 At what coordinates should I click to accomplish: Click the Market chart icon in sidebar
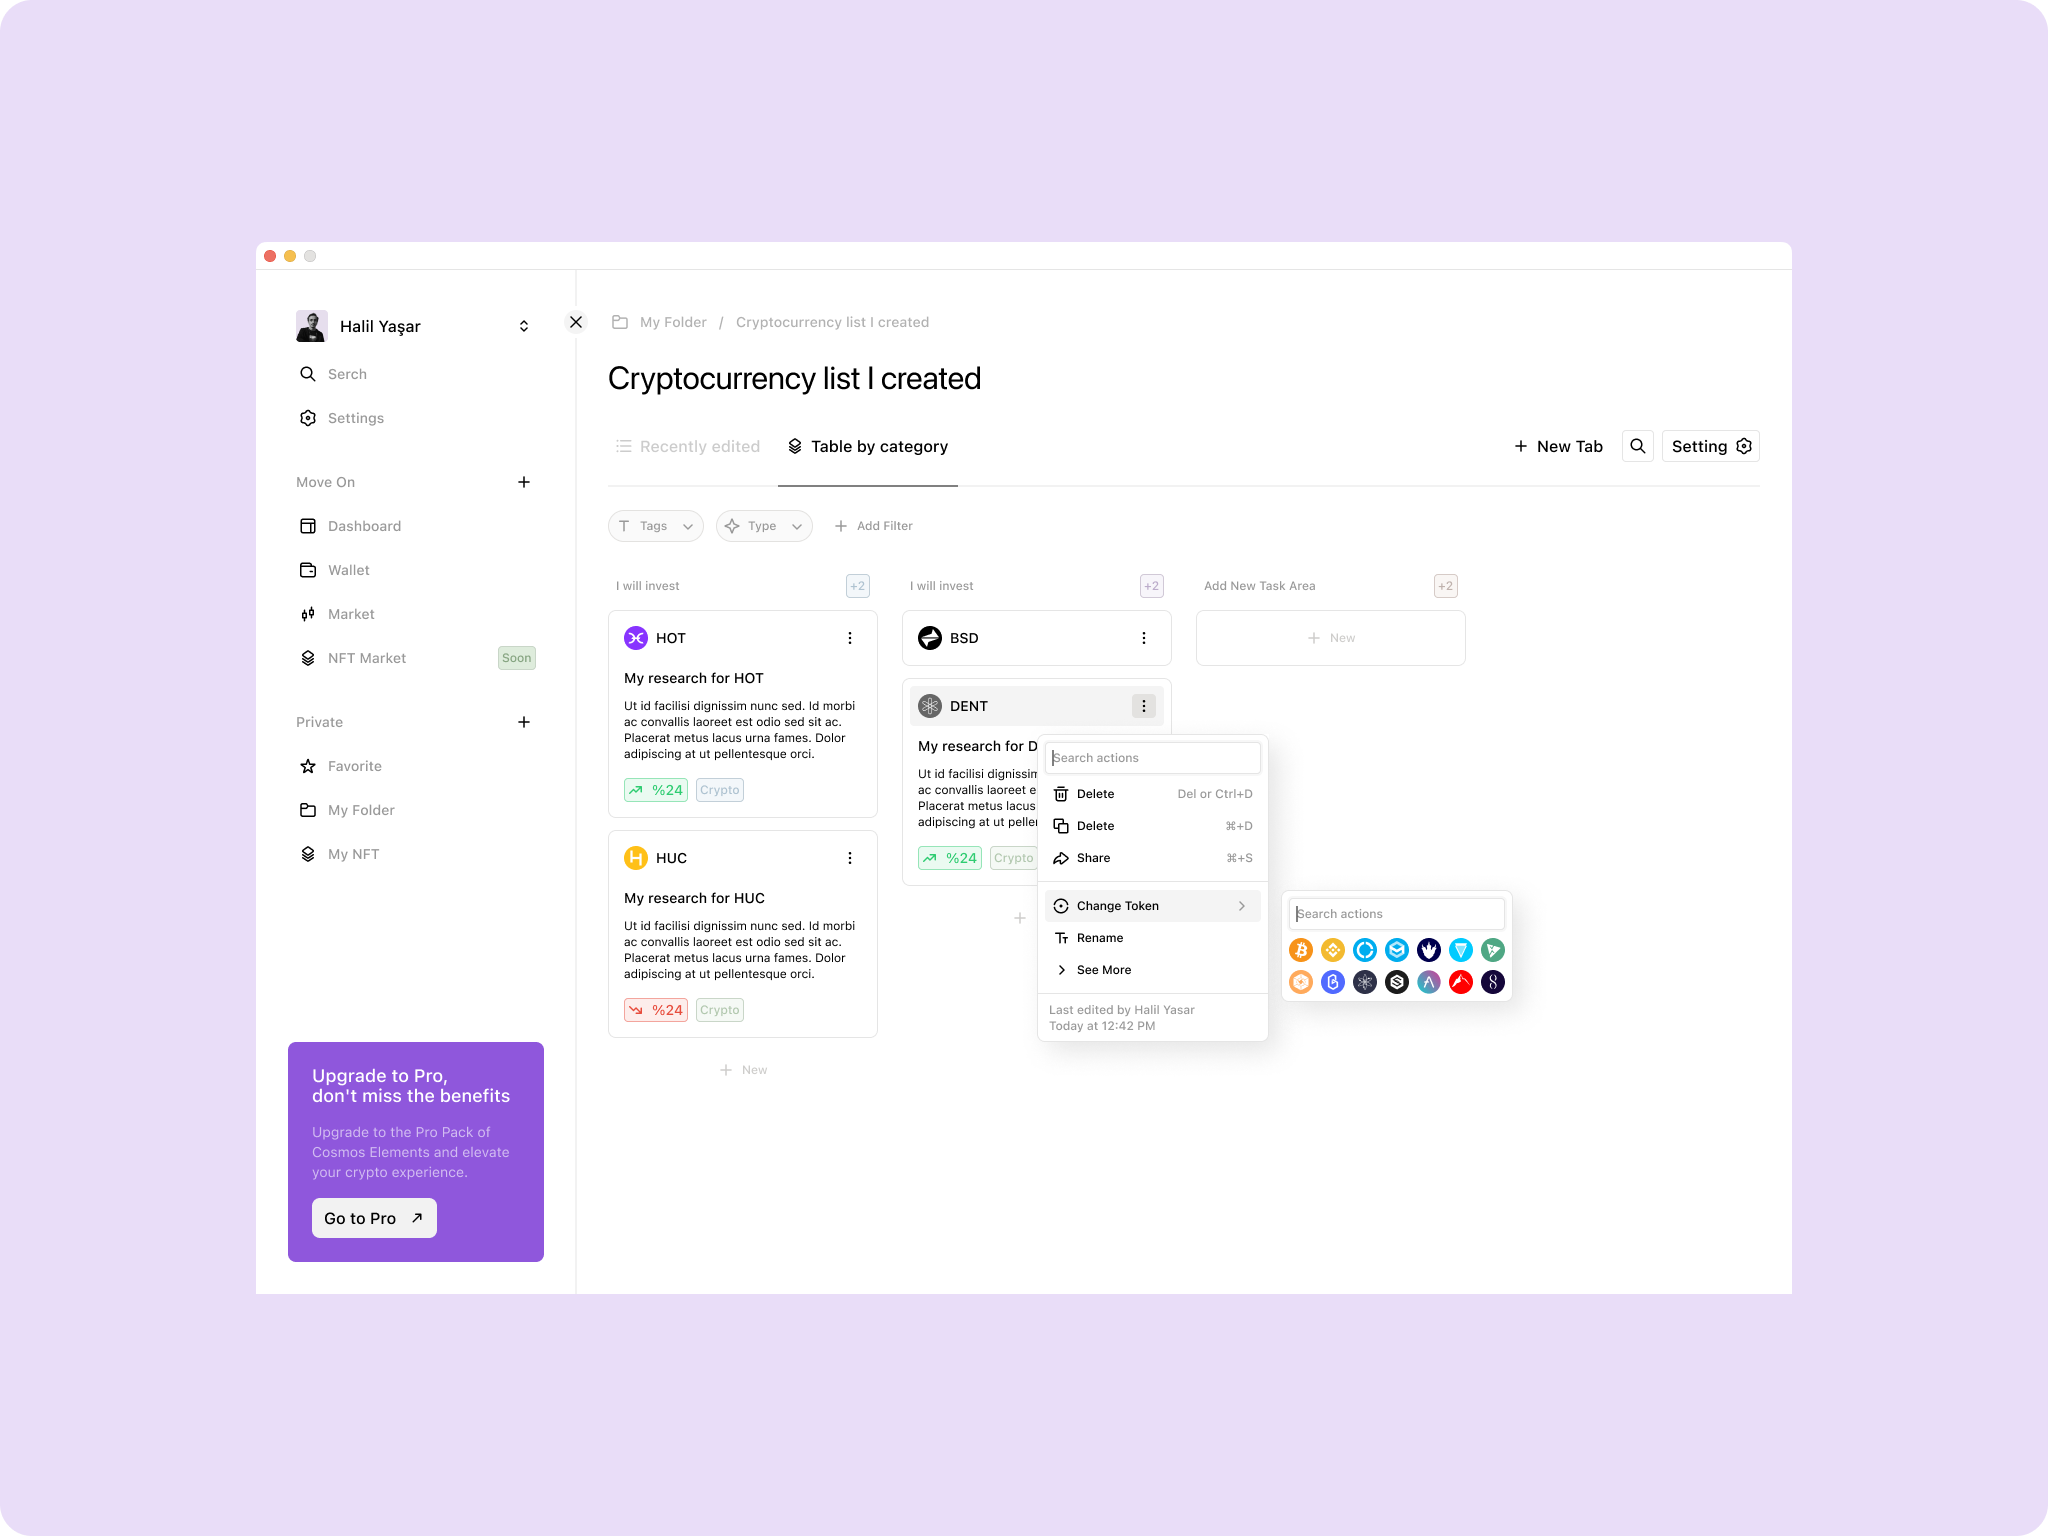(309, 614)
